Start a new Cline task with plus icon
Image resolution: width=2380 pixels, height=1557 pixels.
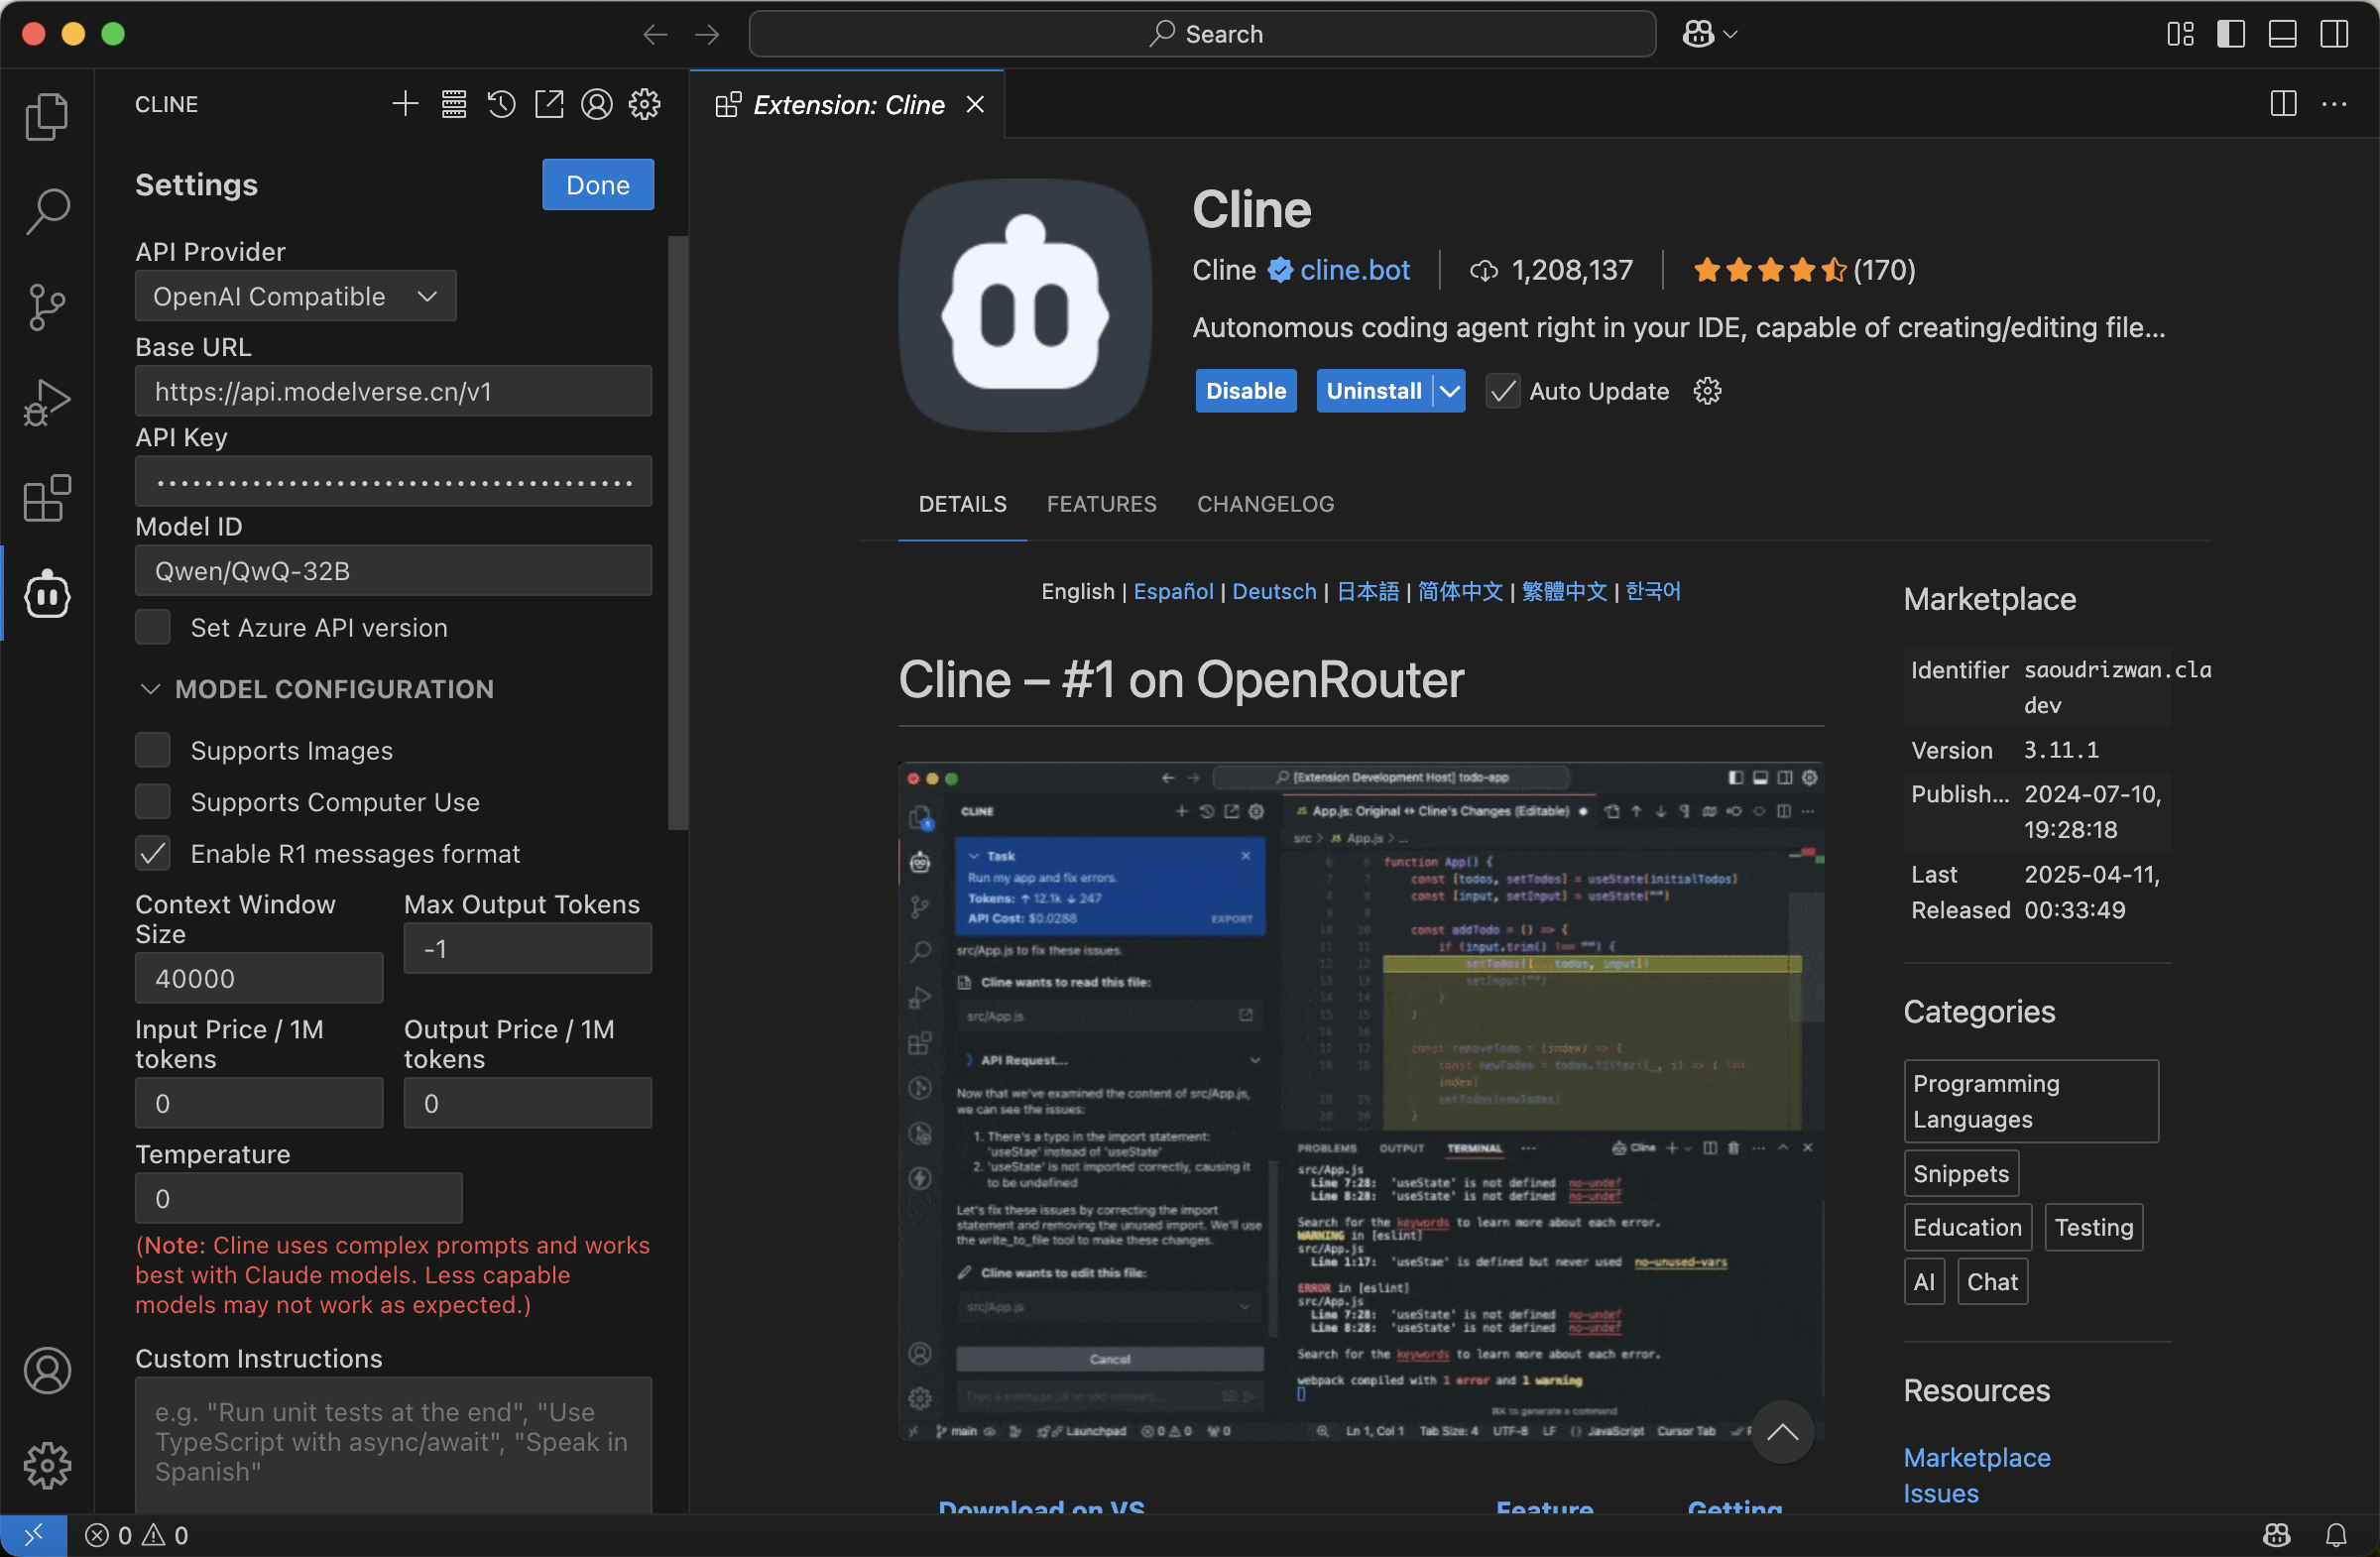click(x=405, y=104)
